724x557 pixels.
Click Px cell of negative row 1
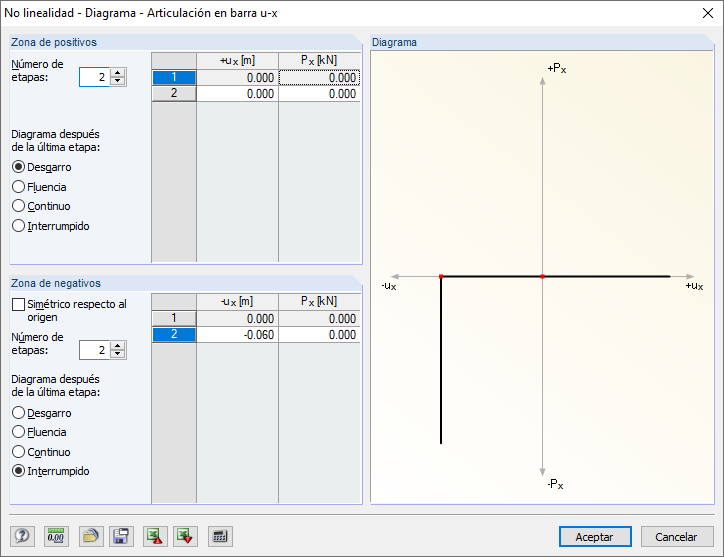click(x=320, y=319)
